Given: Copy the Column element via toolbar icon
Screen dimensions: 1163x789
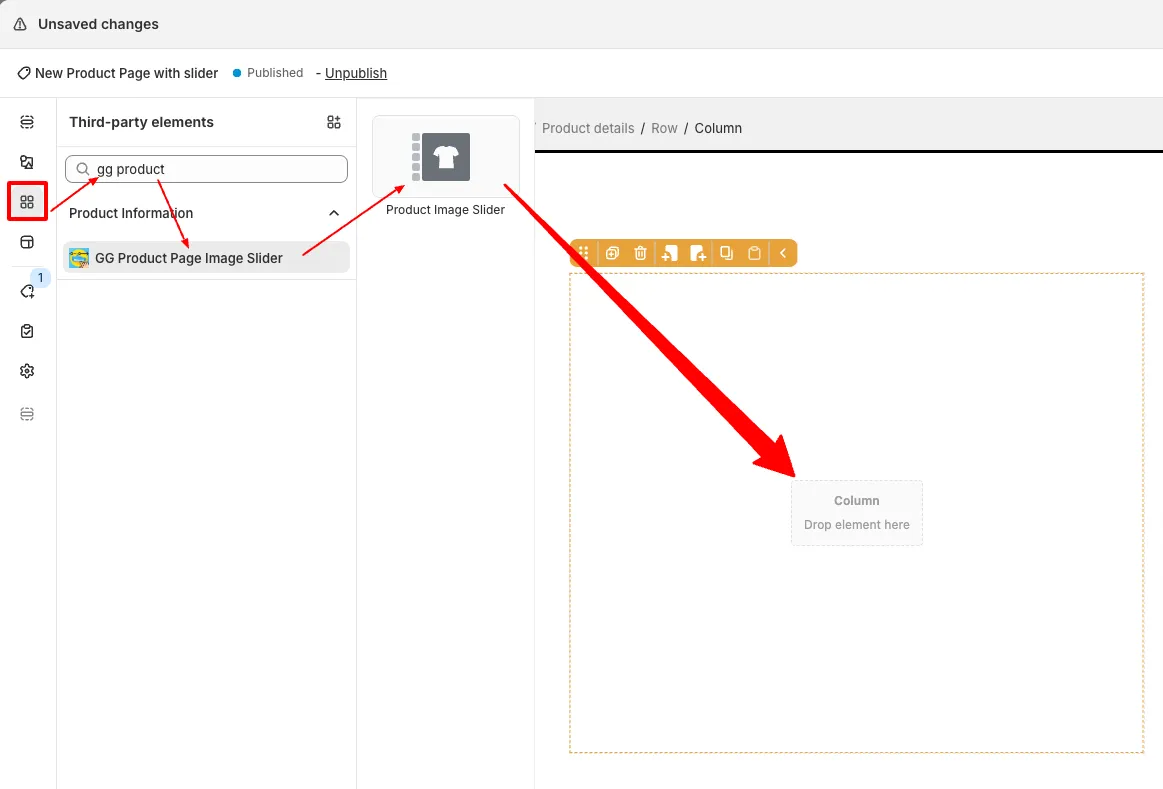Looking at the screenshot, I should (726, 253).
